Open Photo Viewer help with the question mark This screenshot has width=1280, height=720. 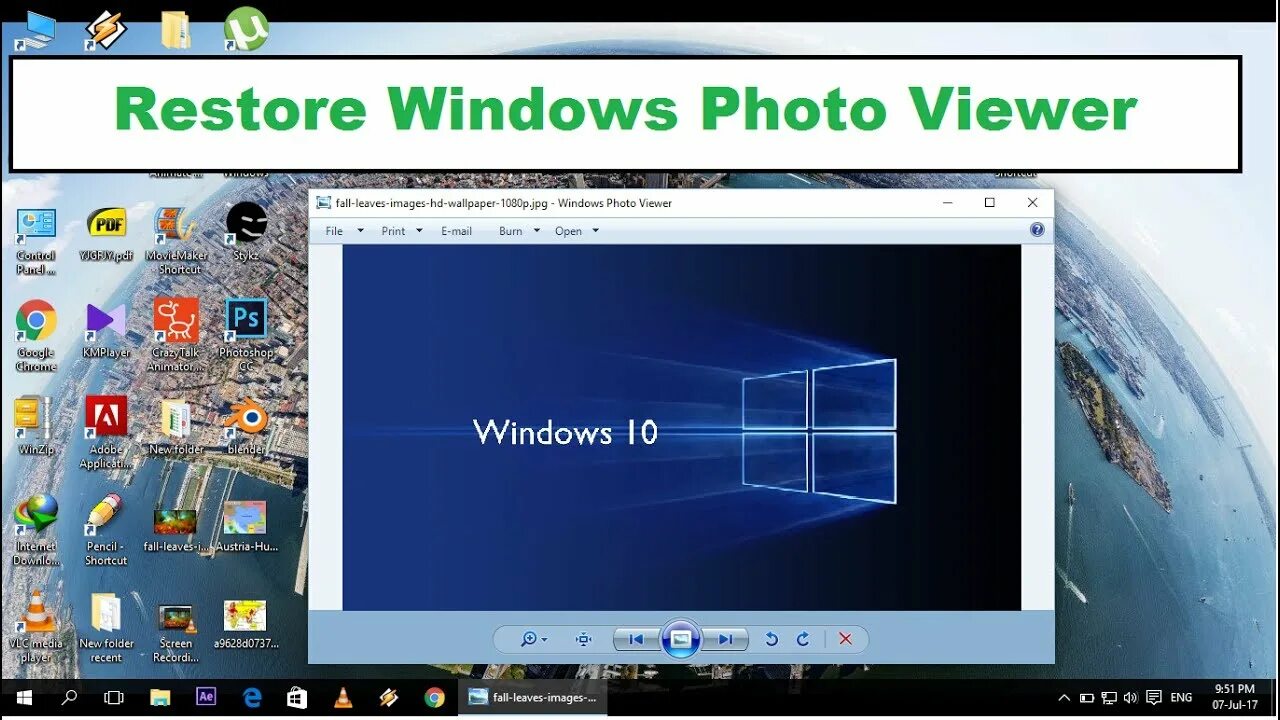click(1037, 229)
